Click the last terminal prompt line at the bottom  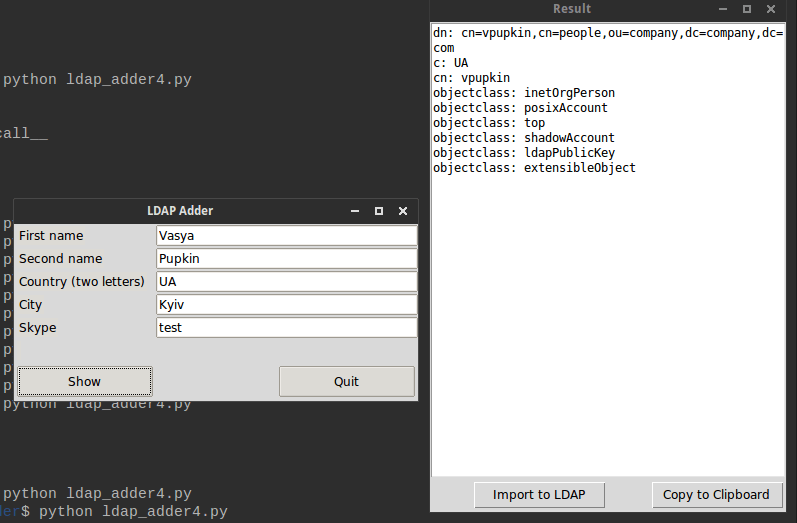click(x=114, y=511)
